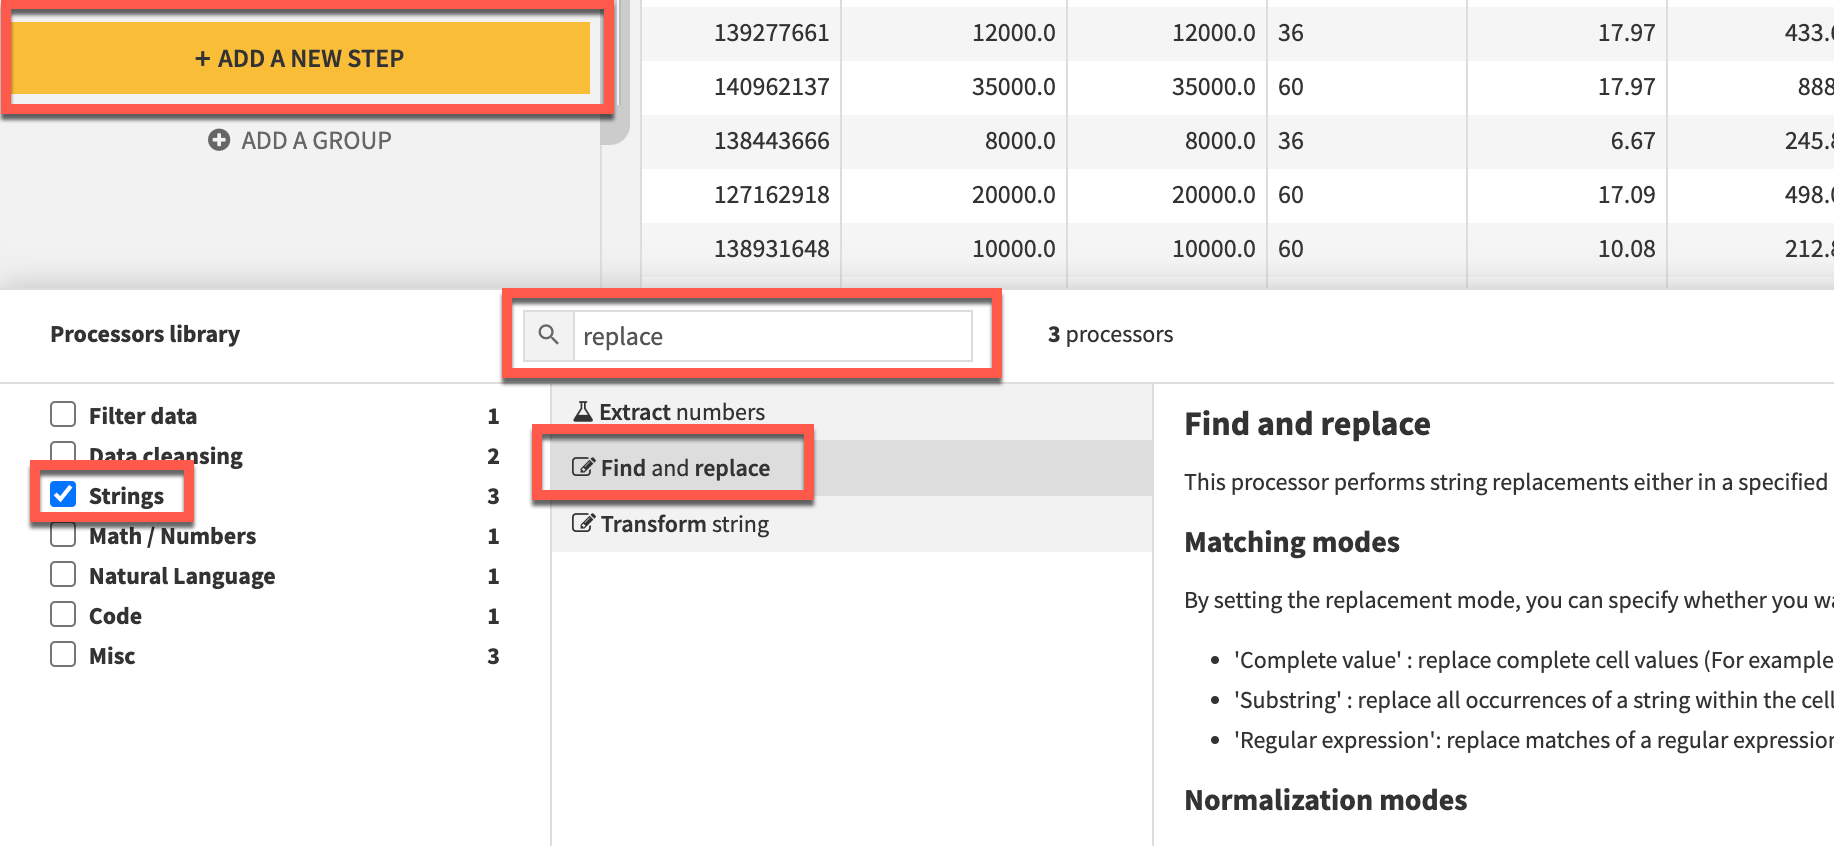The image size is (1834, 846).
Task: Check the Data cleansing category
Action: click(63, 453)
